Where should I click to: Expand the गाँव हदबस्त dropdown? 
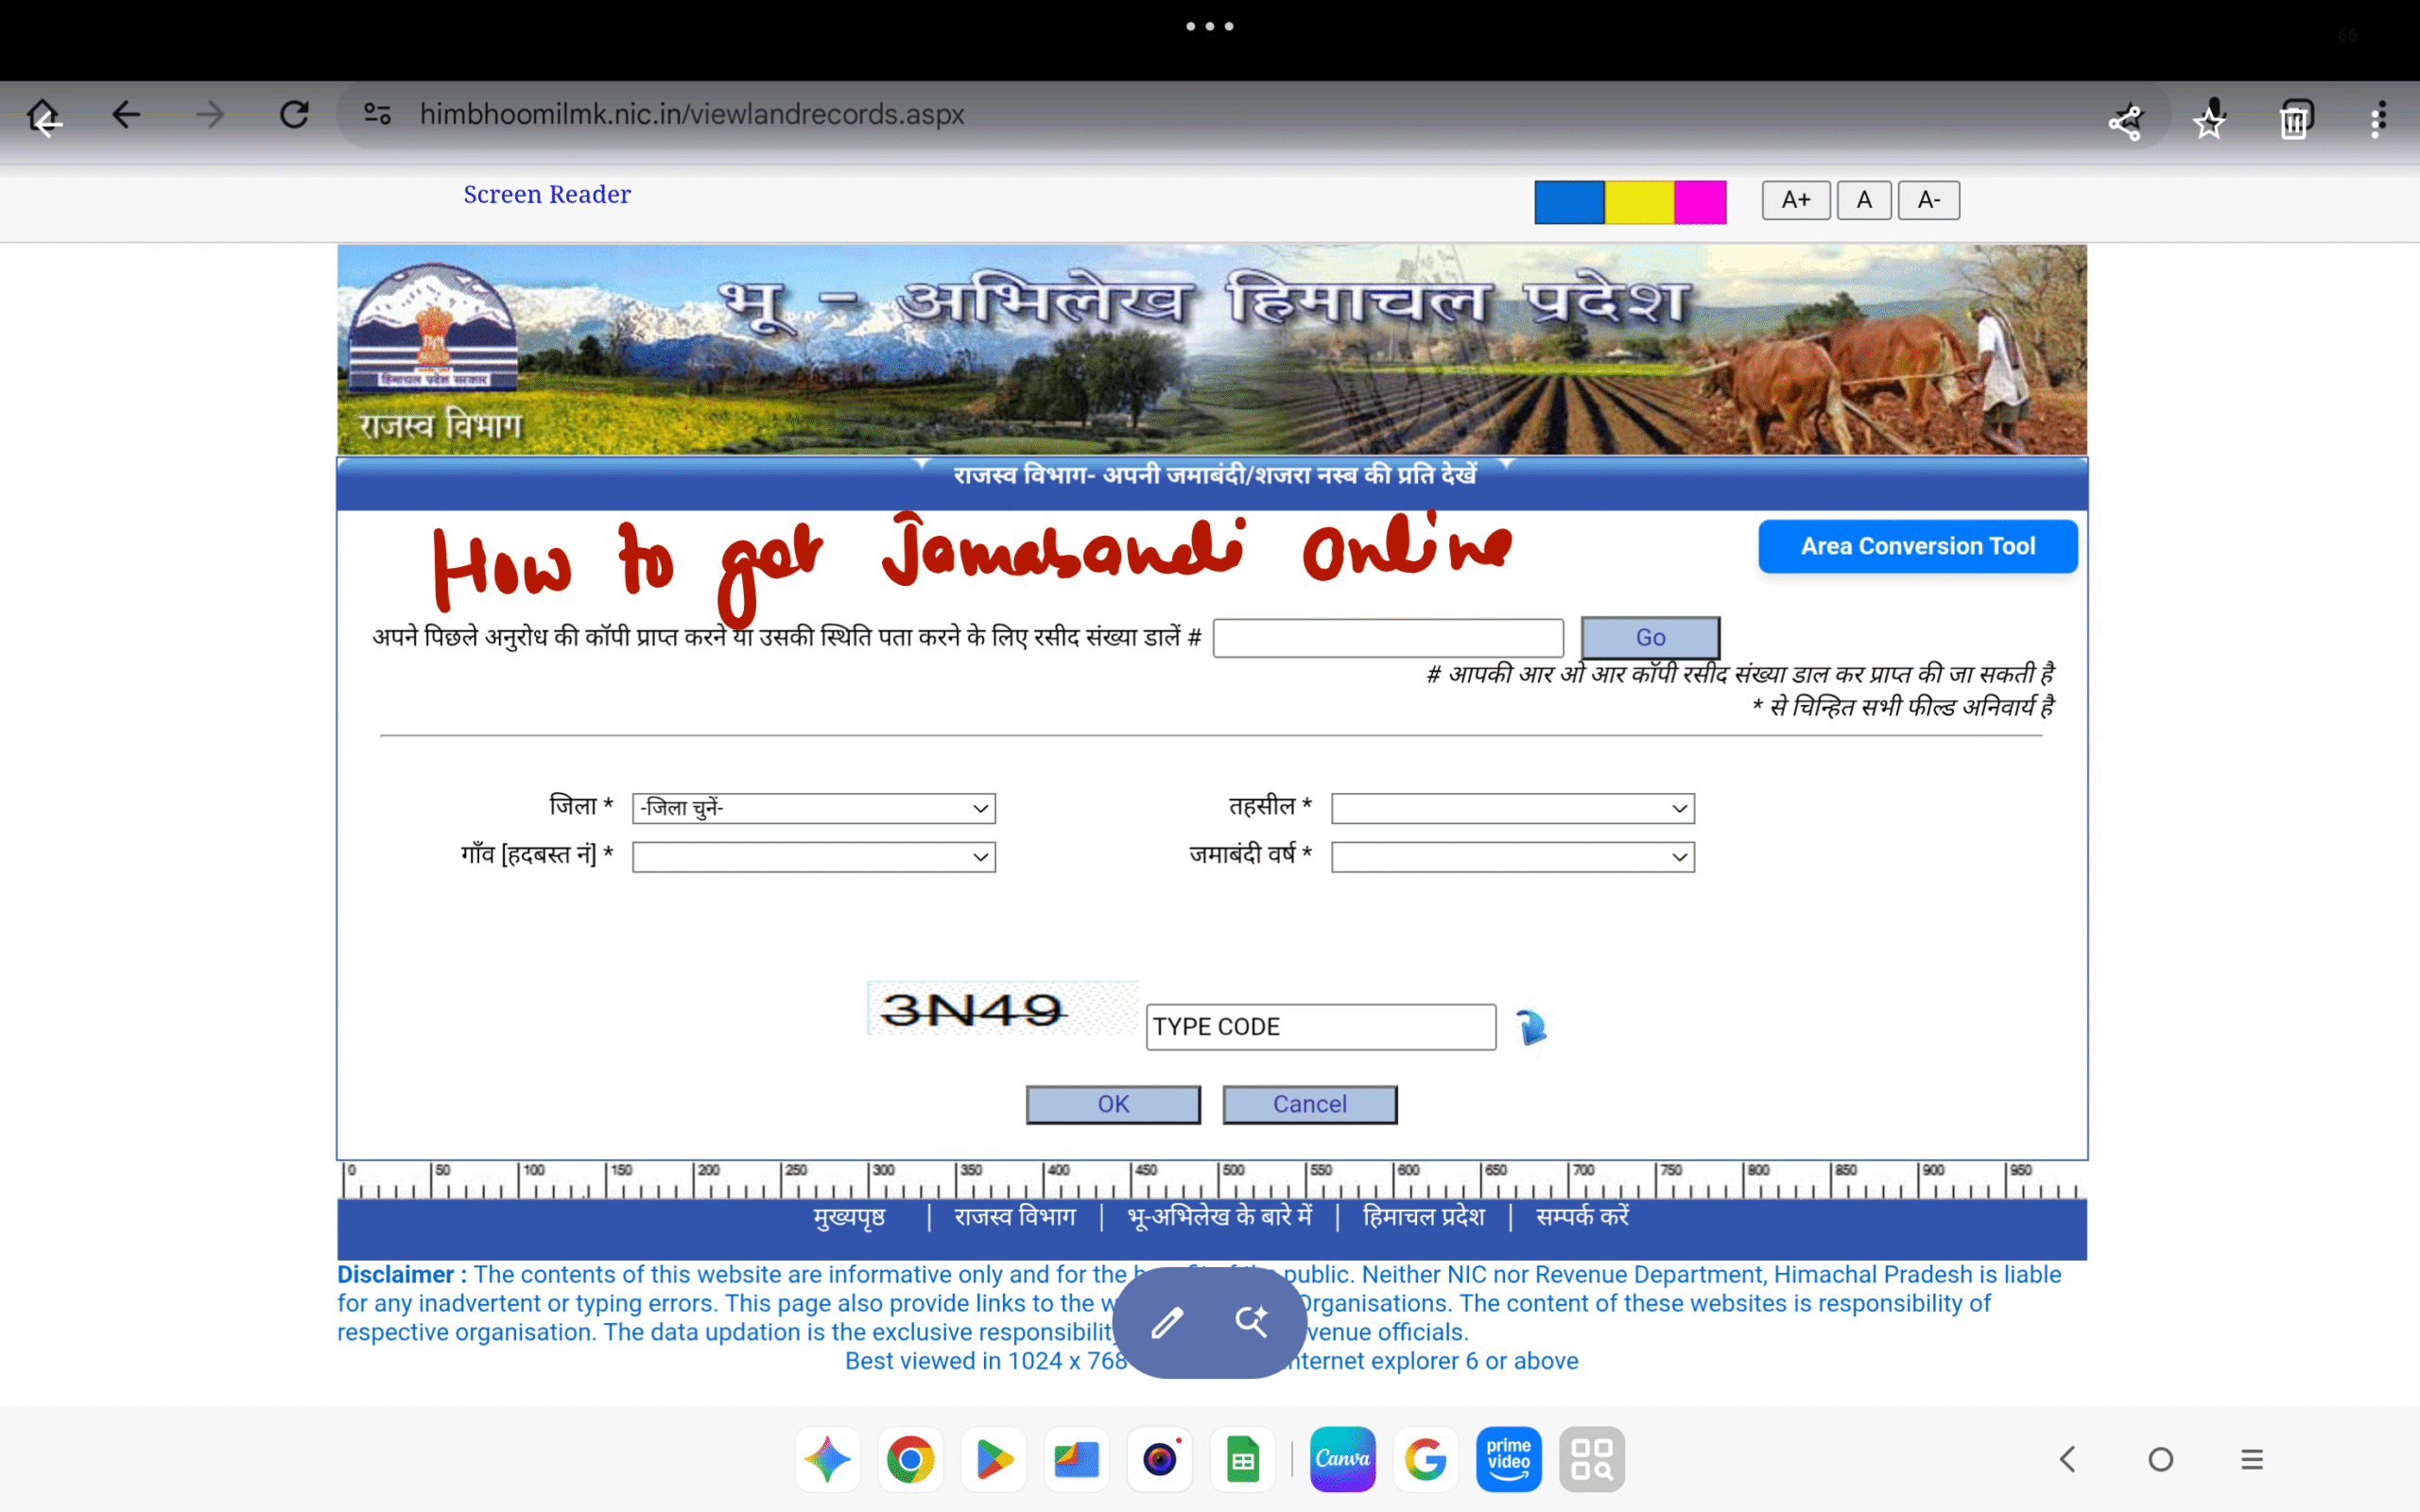[x=813, y=857]
